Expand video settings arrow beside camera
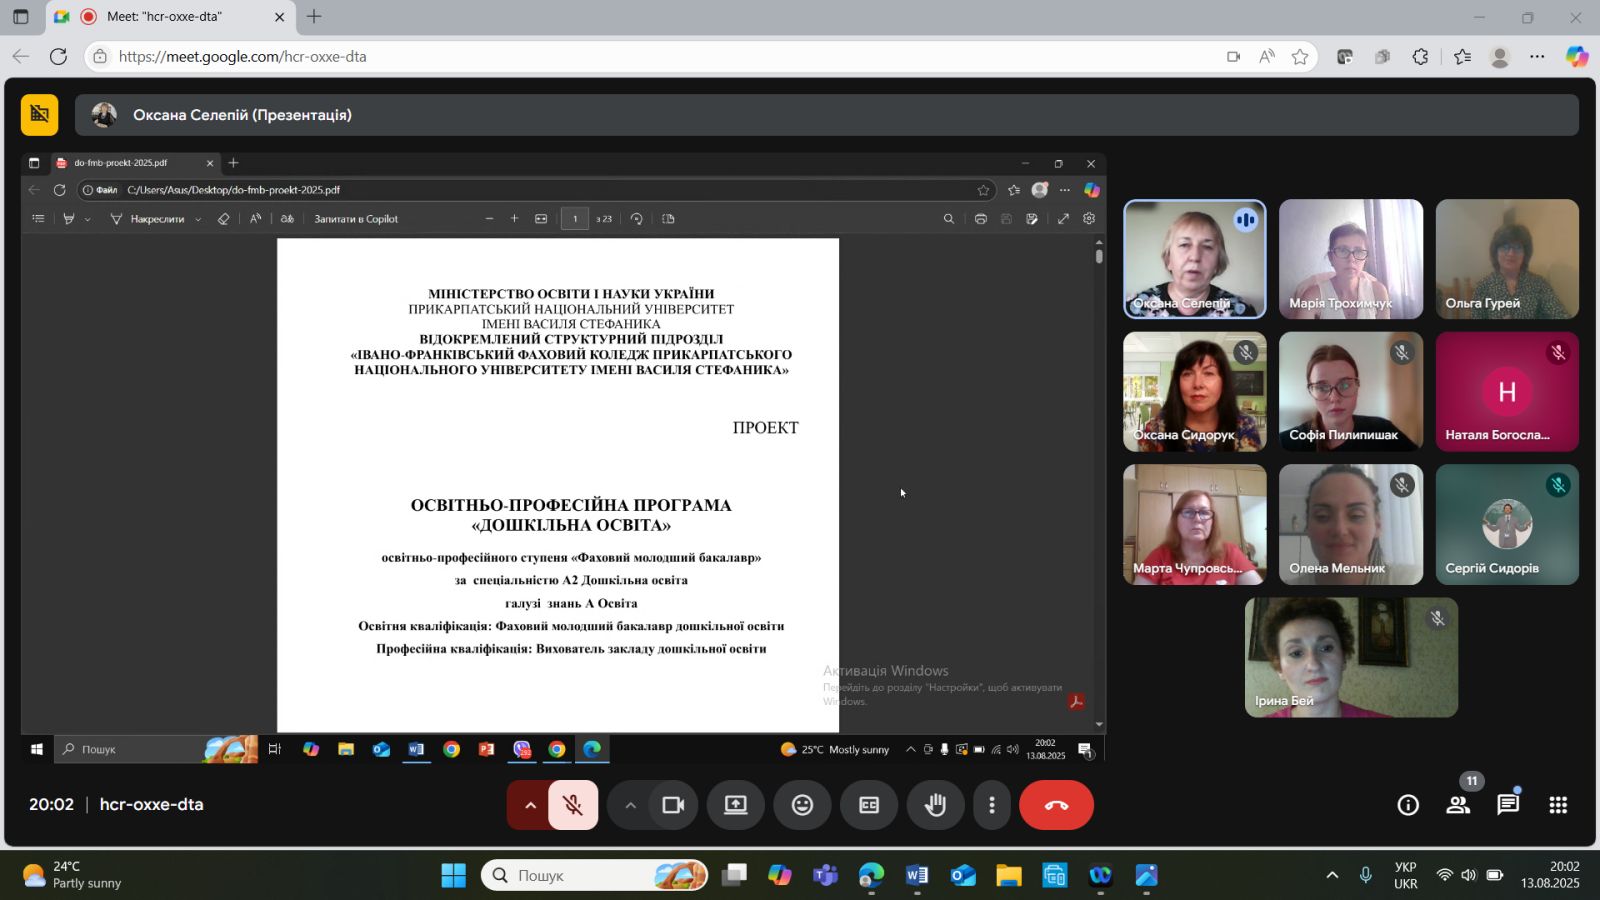Viewport: 1600px width, 900px height. [630, 805]
